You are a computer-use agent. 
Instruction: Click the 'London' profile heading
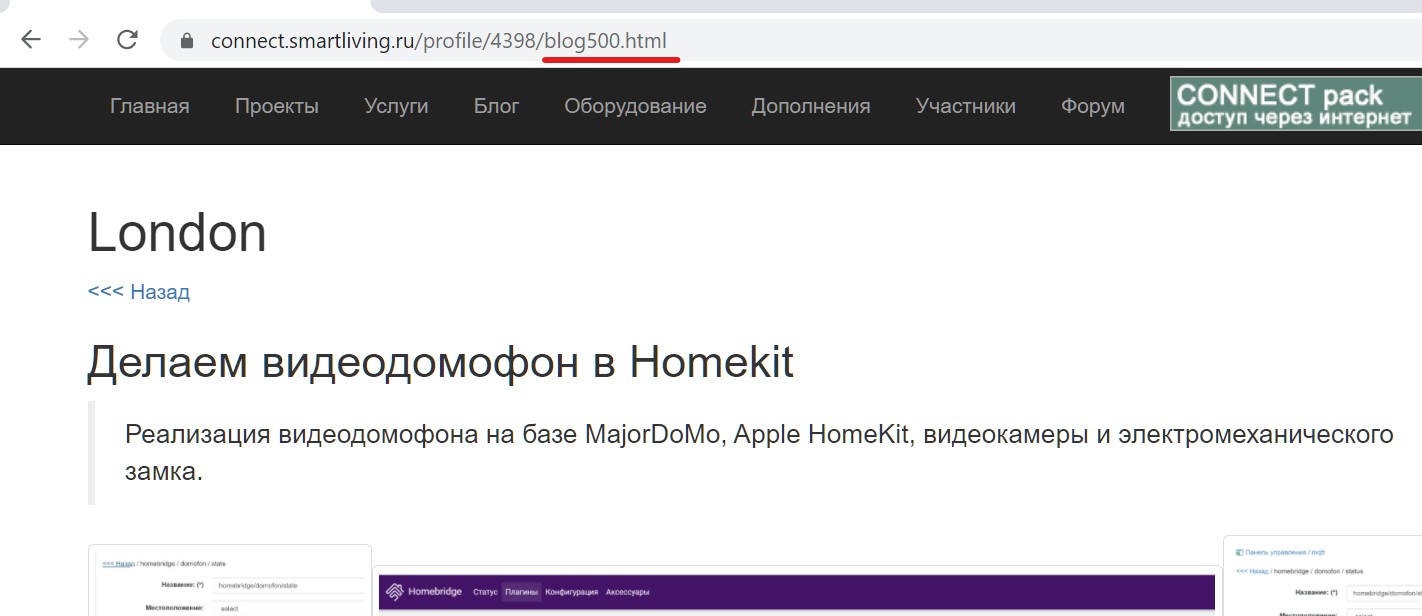click(177, 233)
